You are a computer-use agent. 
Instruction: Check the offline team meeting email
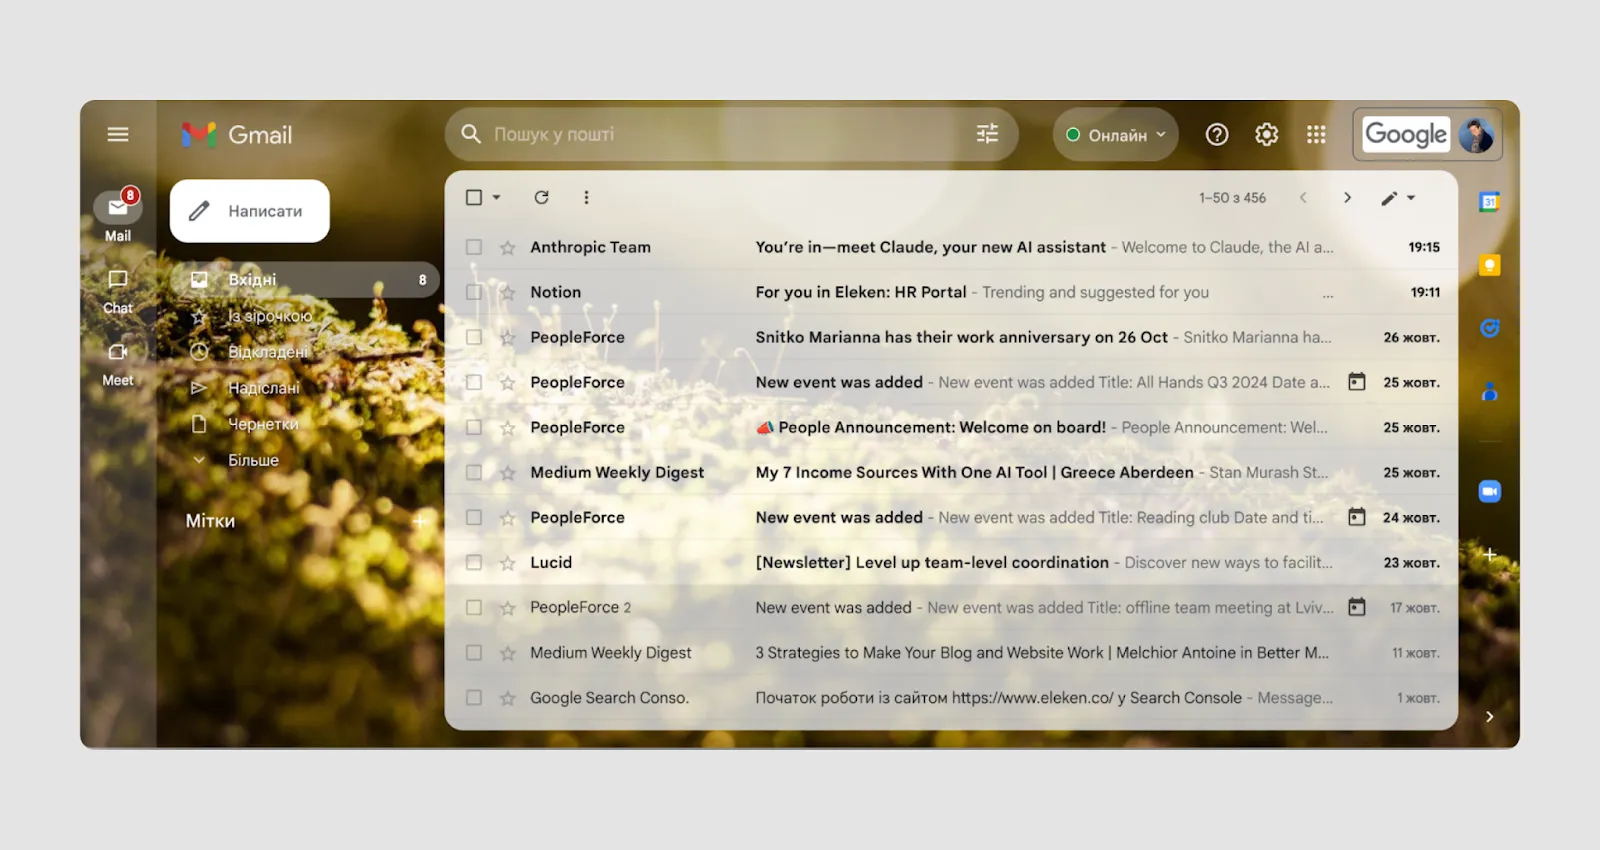[x=474, y=607]
